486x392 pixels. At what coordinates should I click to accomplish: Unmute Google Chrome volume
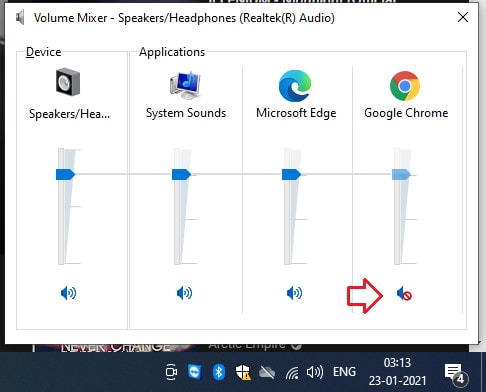coord(404,294)
